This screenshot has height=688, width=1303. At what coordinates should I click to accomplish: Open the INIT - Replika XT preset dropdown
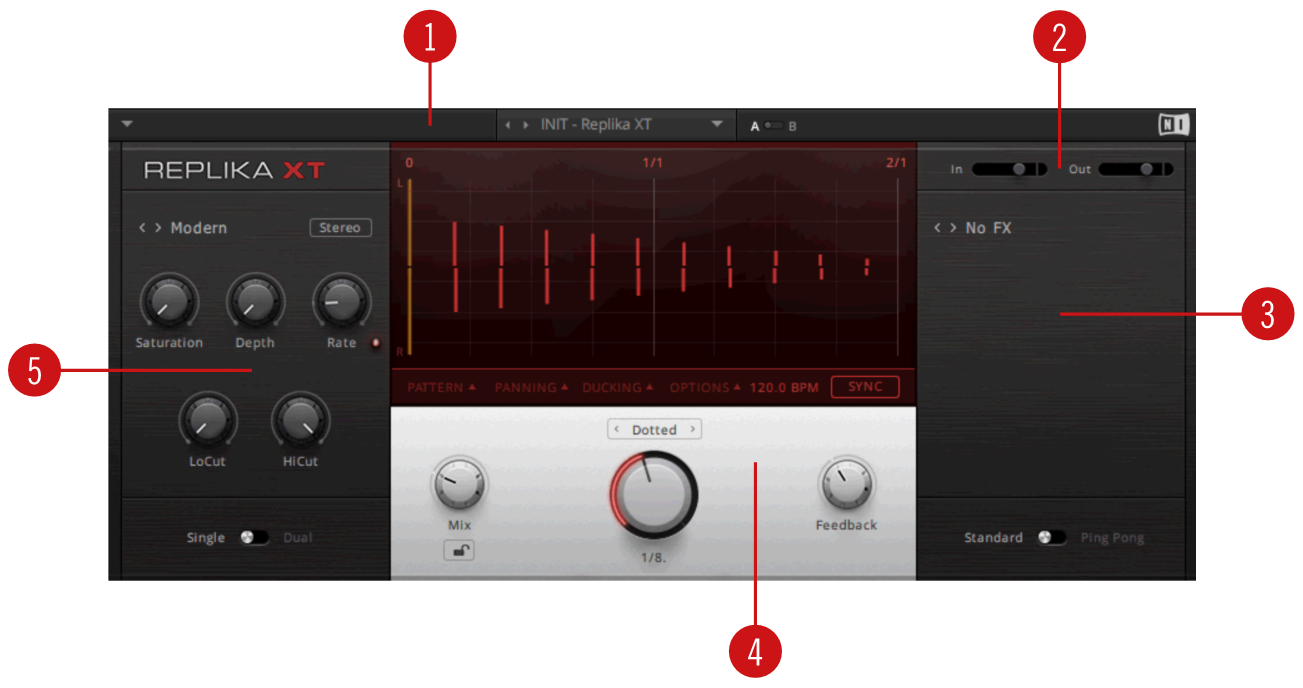[x=716, y=125]
